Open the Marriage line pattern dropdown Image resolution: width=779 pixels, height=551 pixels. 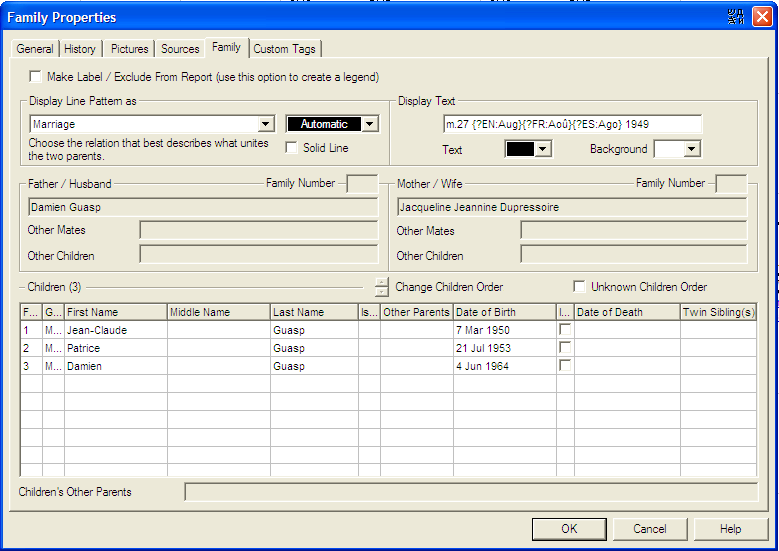pos(265,125)
